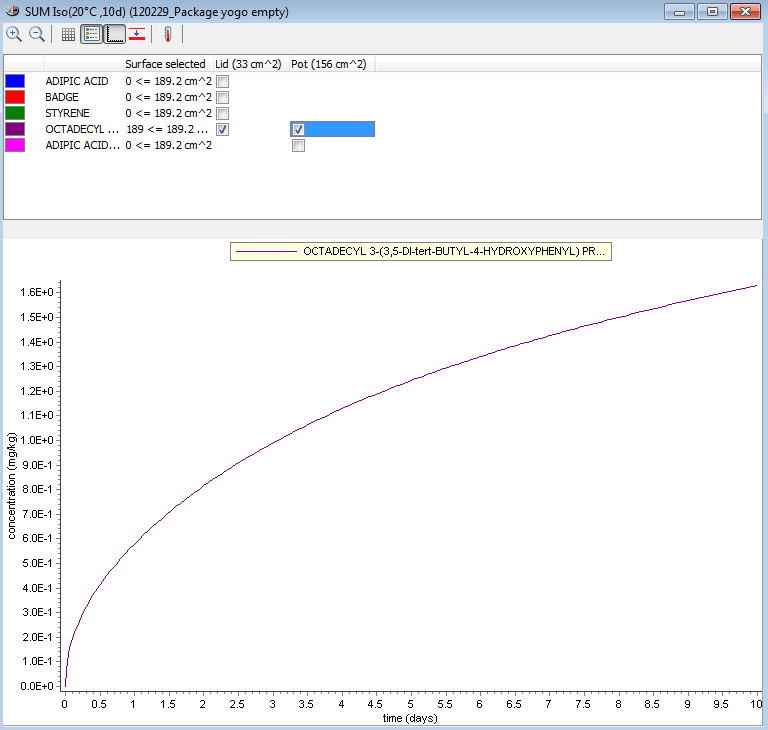Screen dimensions: 768x730
Task: Uncheck the highlighted Pot checkbox for OCTADECYL
Action: [298, 129]
